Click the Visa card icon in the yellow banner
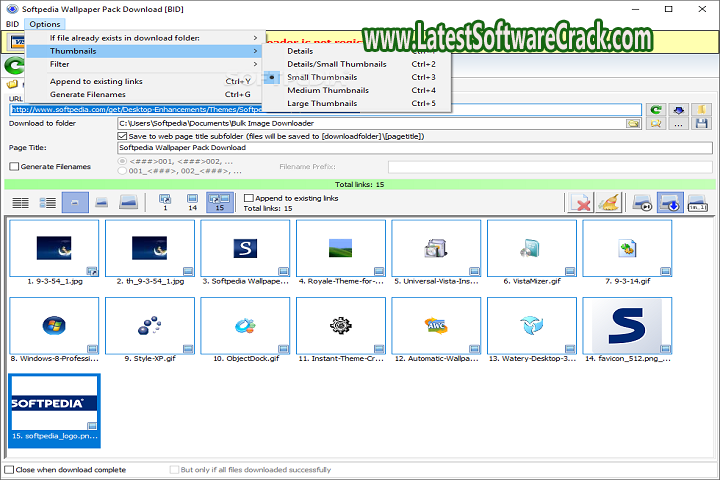 (x=17, y=42)
